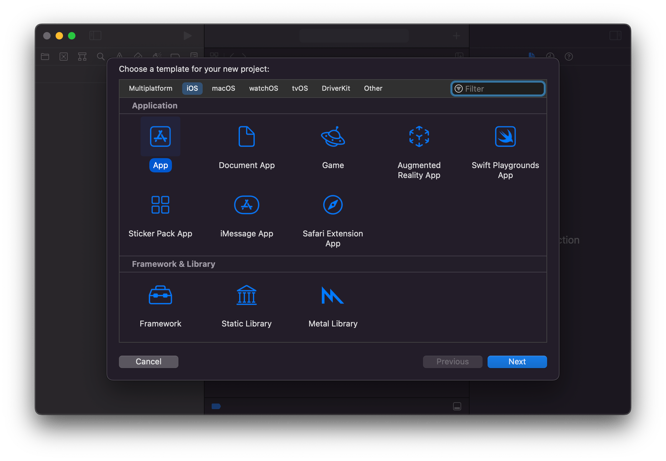The height and width of the screenshot is (461, 666).
Task: Click the "Application" section header
Action: (x=155, y=105)
